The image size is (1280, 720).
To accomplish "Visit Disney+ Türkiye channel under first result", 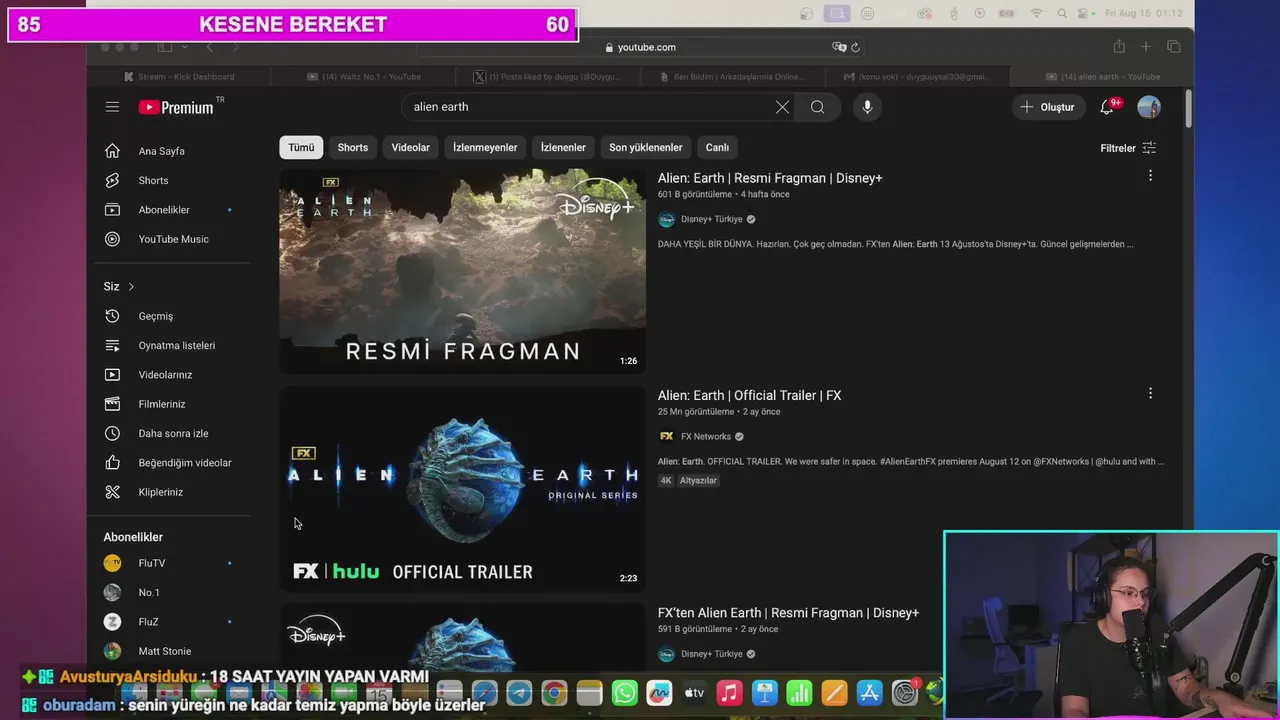I will pos(712,220).
